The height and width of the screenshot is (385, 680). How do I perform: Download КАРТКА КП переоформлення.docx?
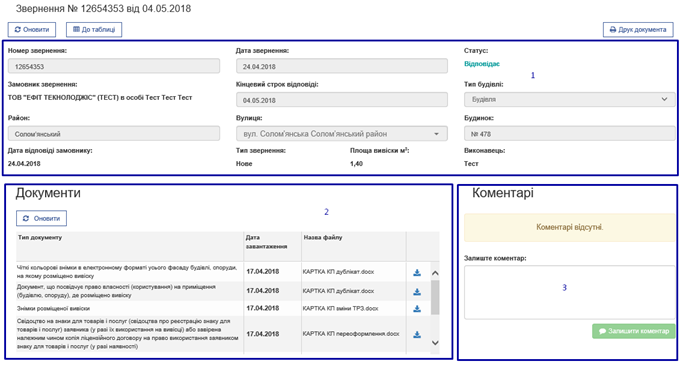click(417, 334)
